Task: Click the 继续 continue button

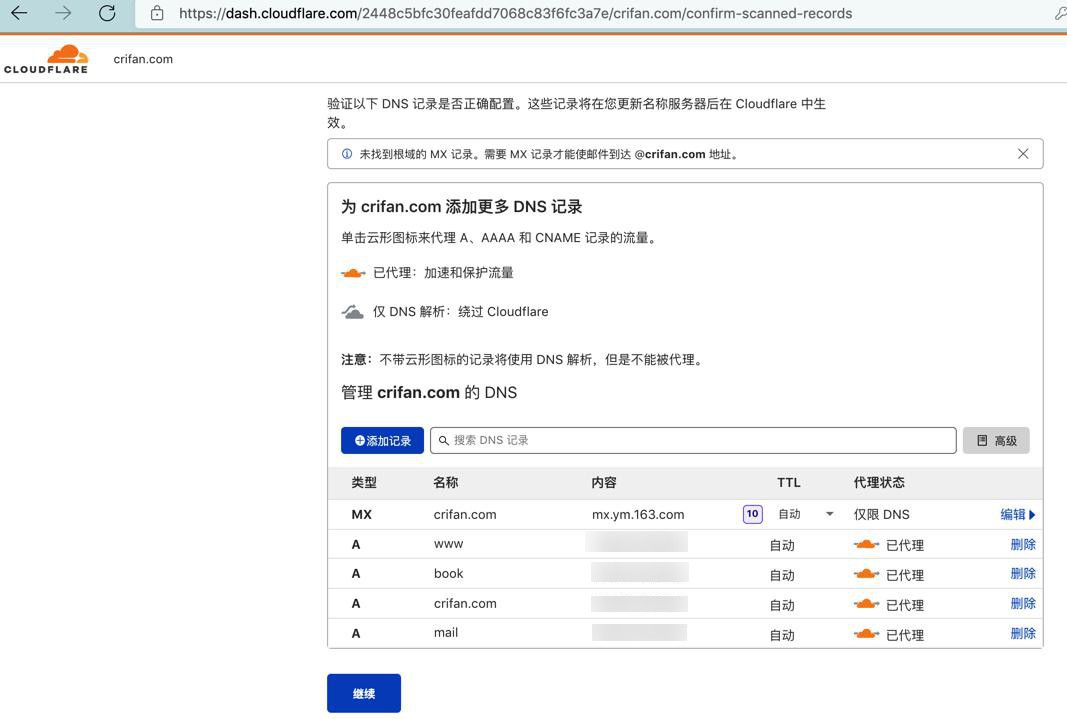Action: 364,693
